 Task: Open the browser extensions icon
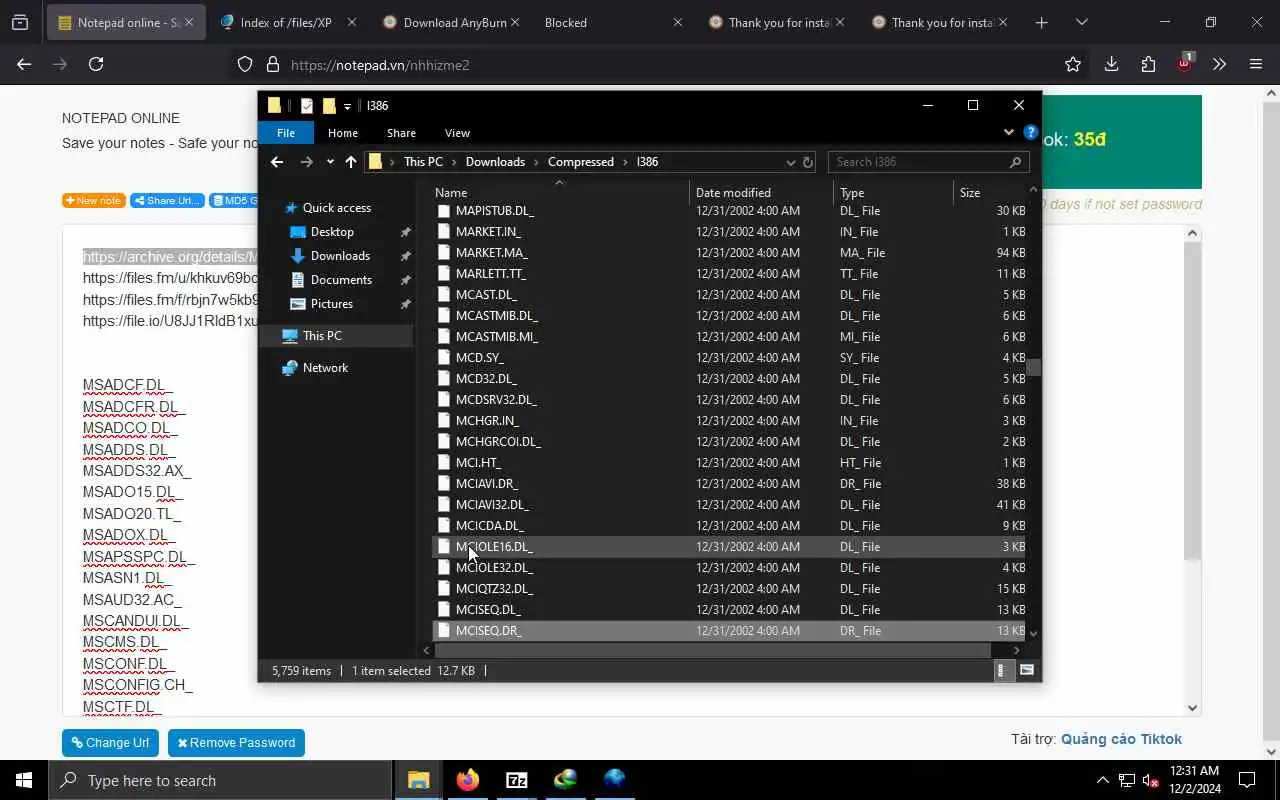pos(1148,64)
